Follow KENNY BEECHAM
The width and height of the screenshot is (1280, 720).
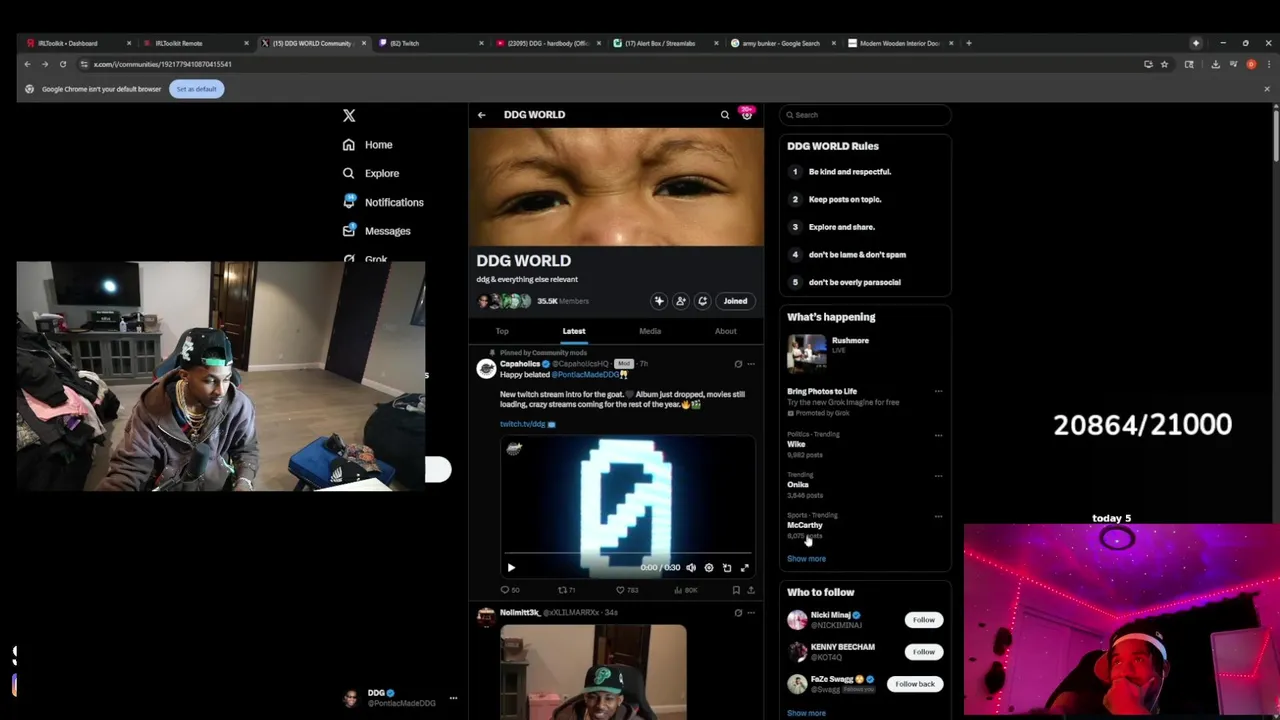click(923, 652)
